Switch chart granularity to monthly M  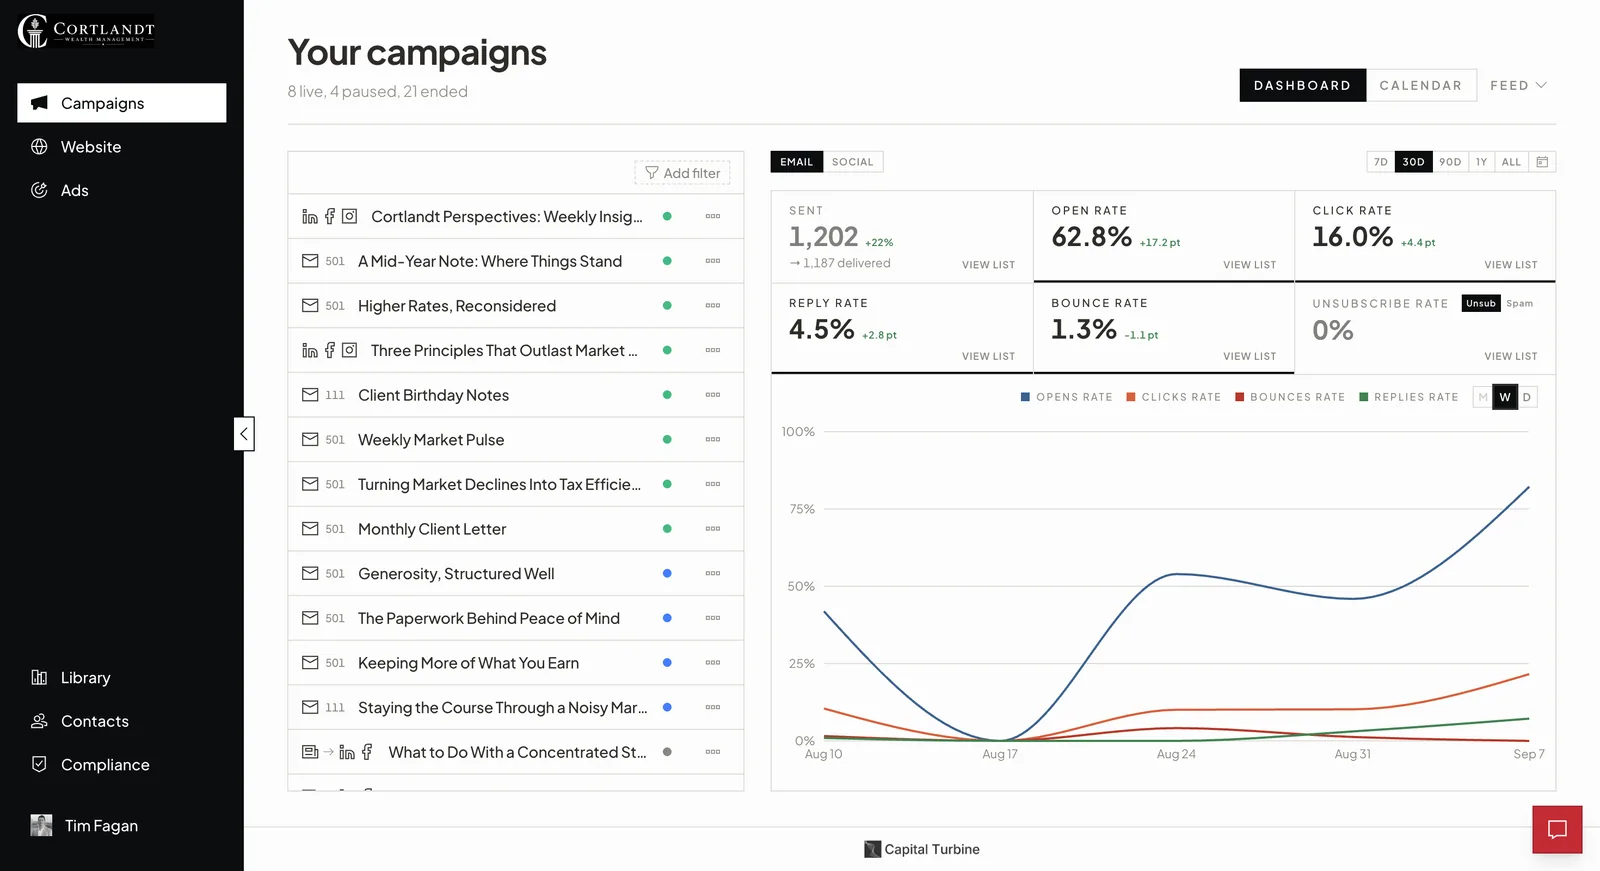tap(1482, 397)
